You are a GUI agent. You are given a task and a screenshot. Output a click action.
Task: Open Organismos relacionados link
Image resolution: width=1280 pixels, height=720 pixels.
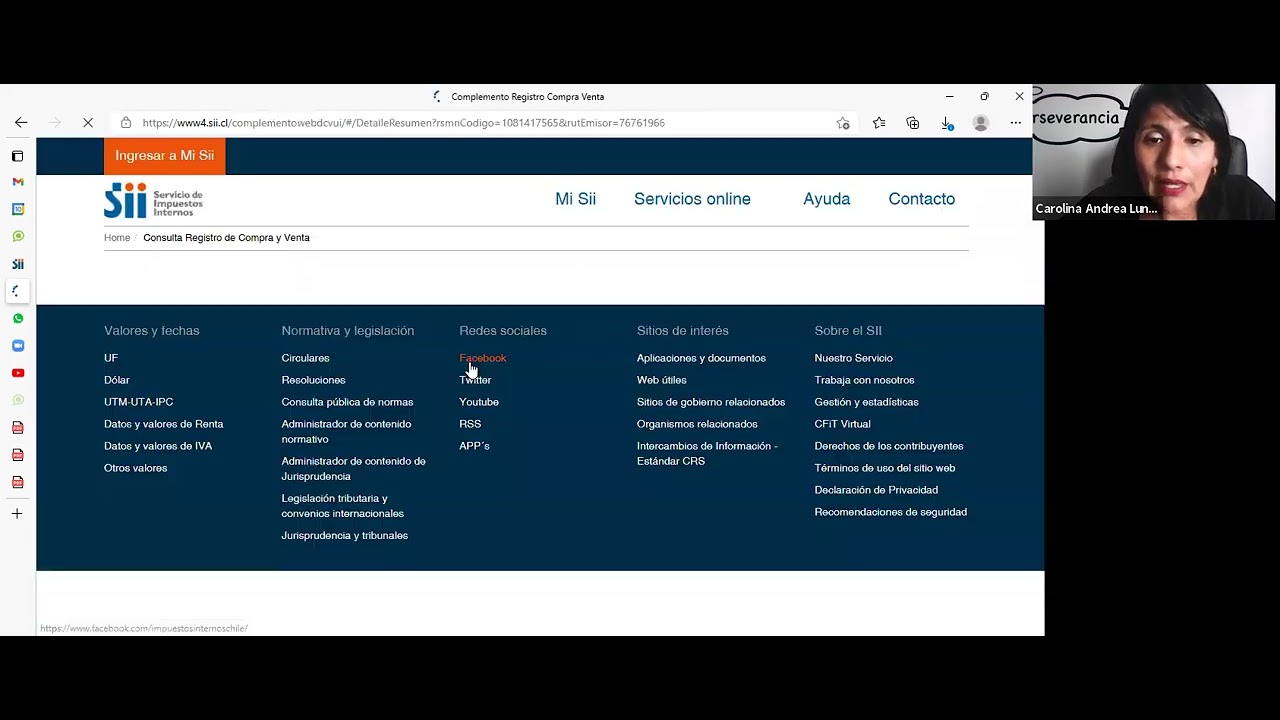[x=697, y=424]
